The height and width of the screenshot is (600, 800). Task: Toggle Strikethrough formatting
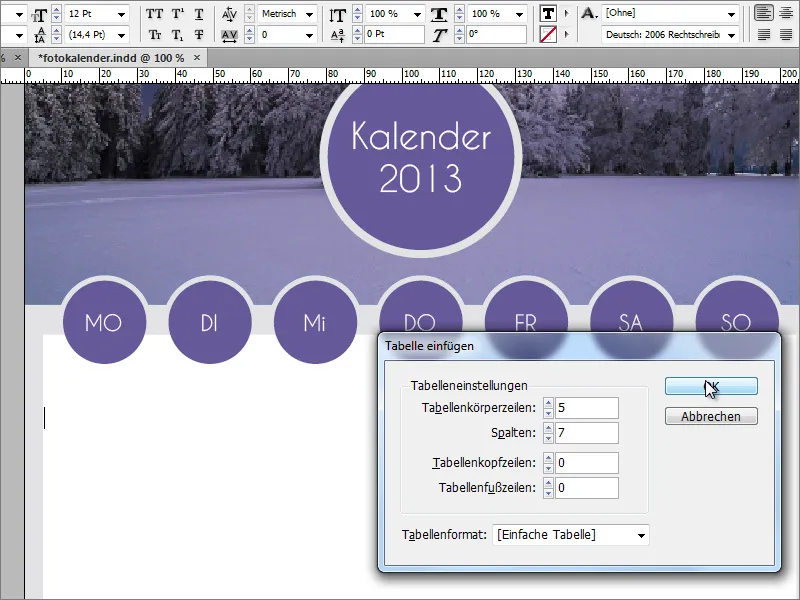coord(199,35)
